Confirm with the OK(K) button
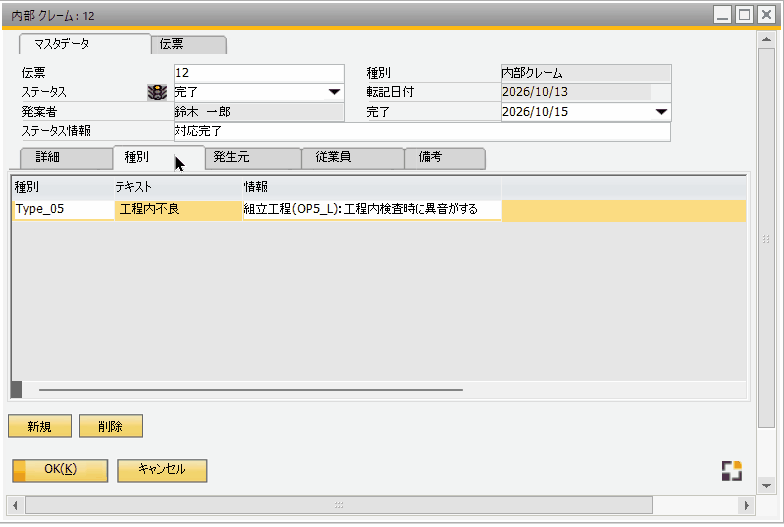The height and width of the screenshot is (527, 784). [x=60, y=470]
